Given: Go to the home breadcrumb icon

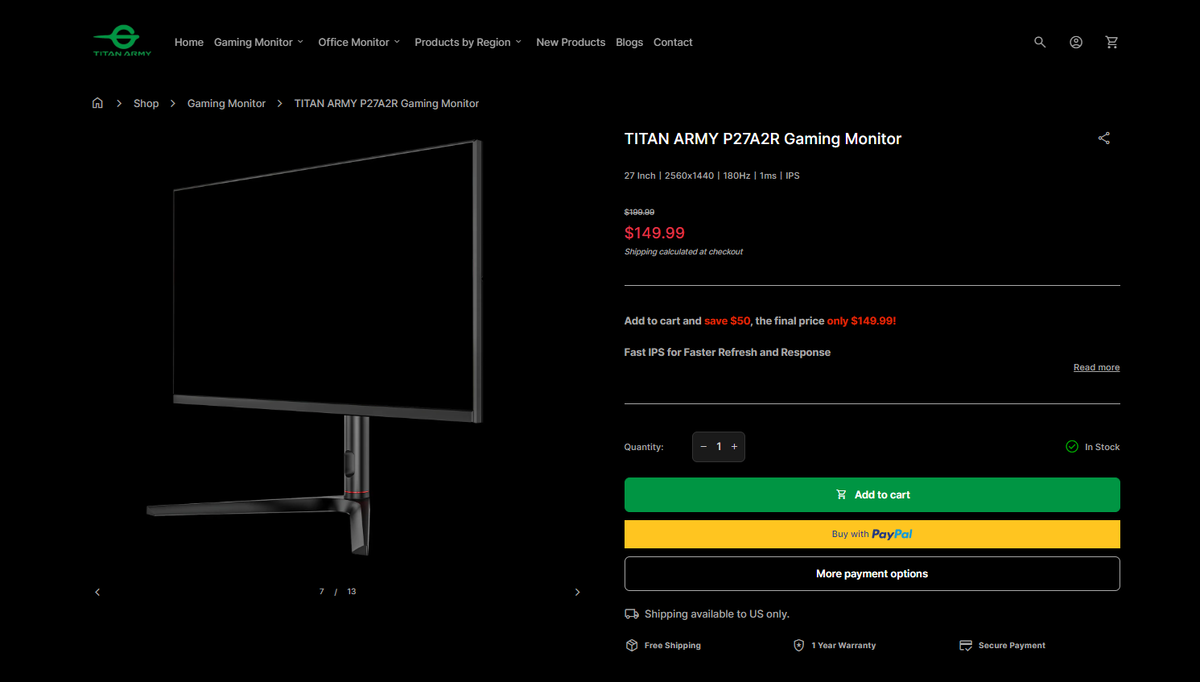Looking at the screenshot, I should click(97, 103).
